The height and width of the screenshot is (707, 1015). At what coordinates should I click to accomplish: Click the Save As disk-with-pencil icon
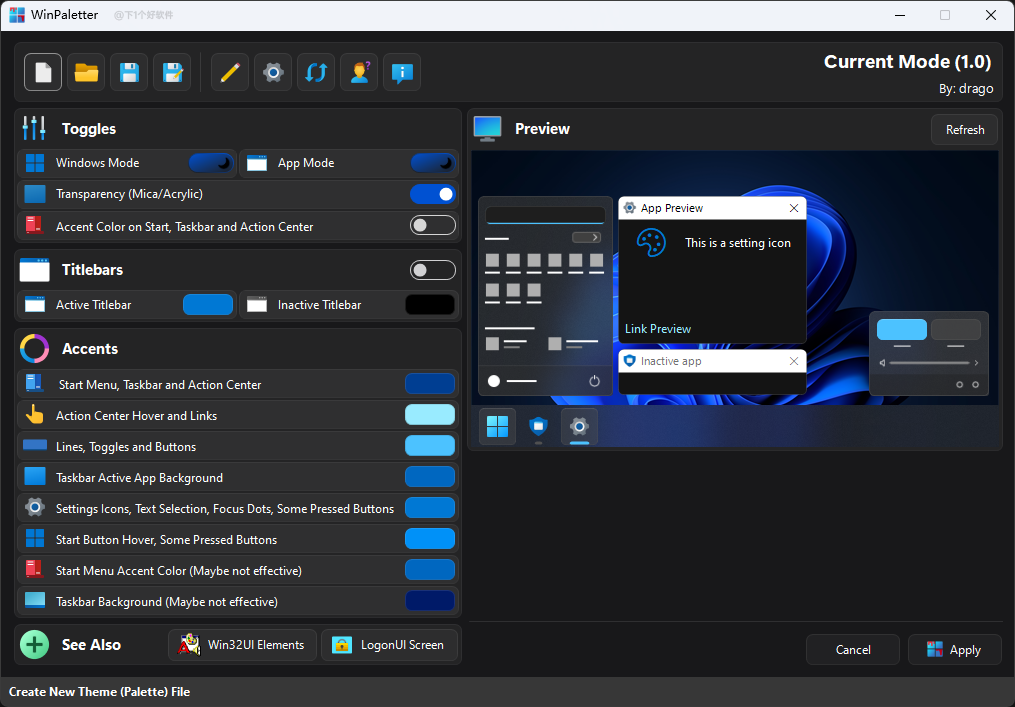[172, 72]
